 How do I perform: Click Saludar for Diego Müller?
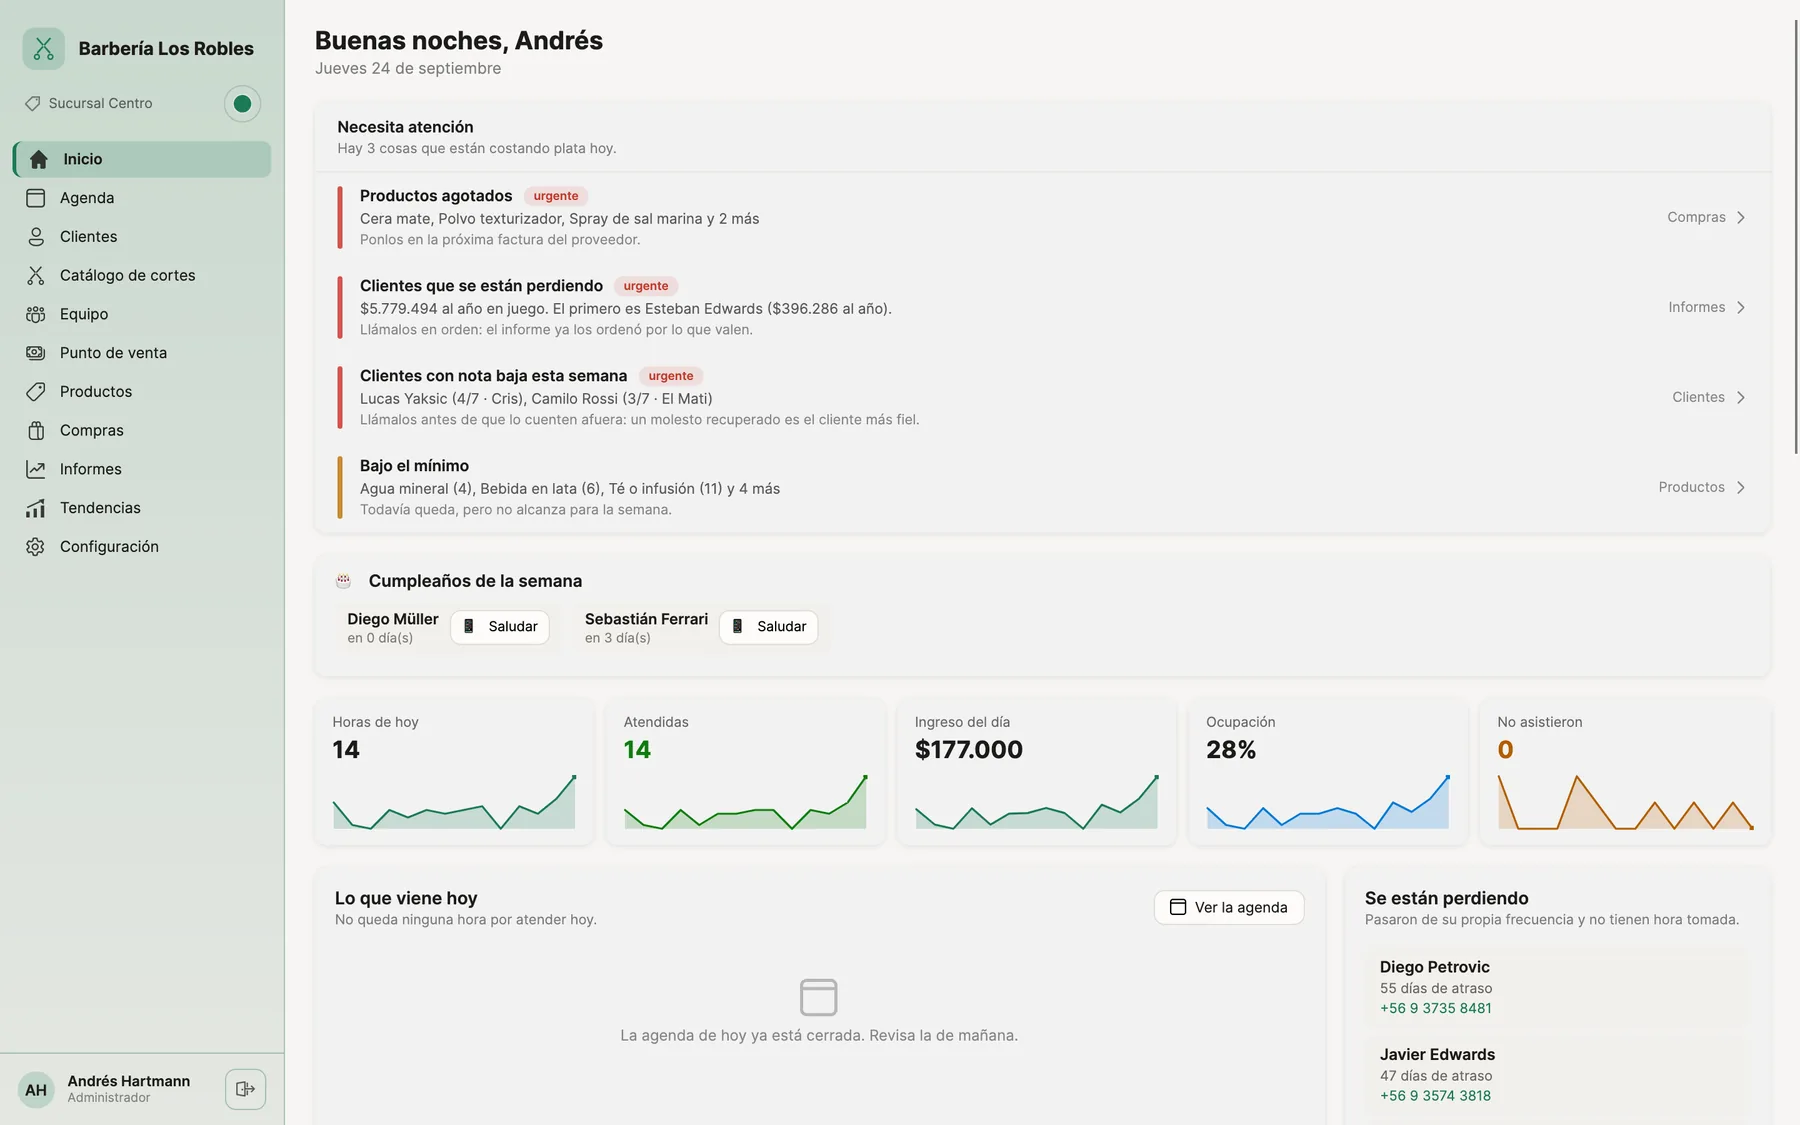500,627
